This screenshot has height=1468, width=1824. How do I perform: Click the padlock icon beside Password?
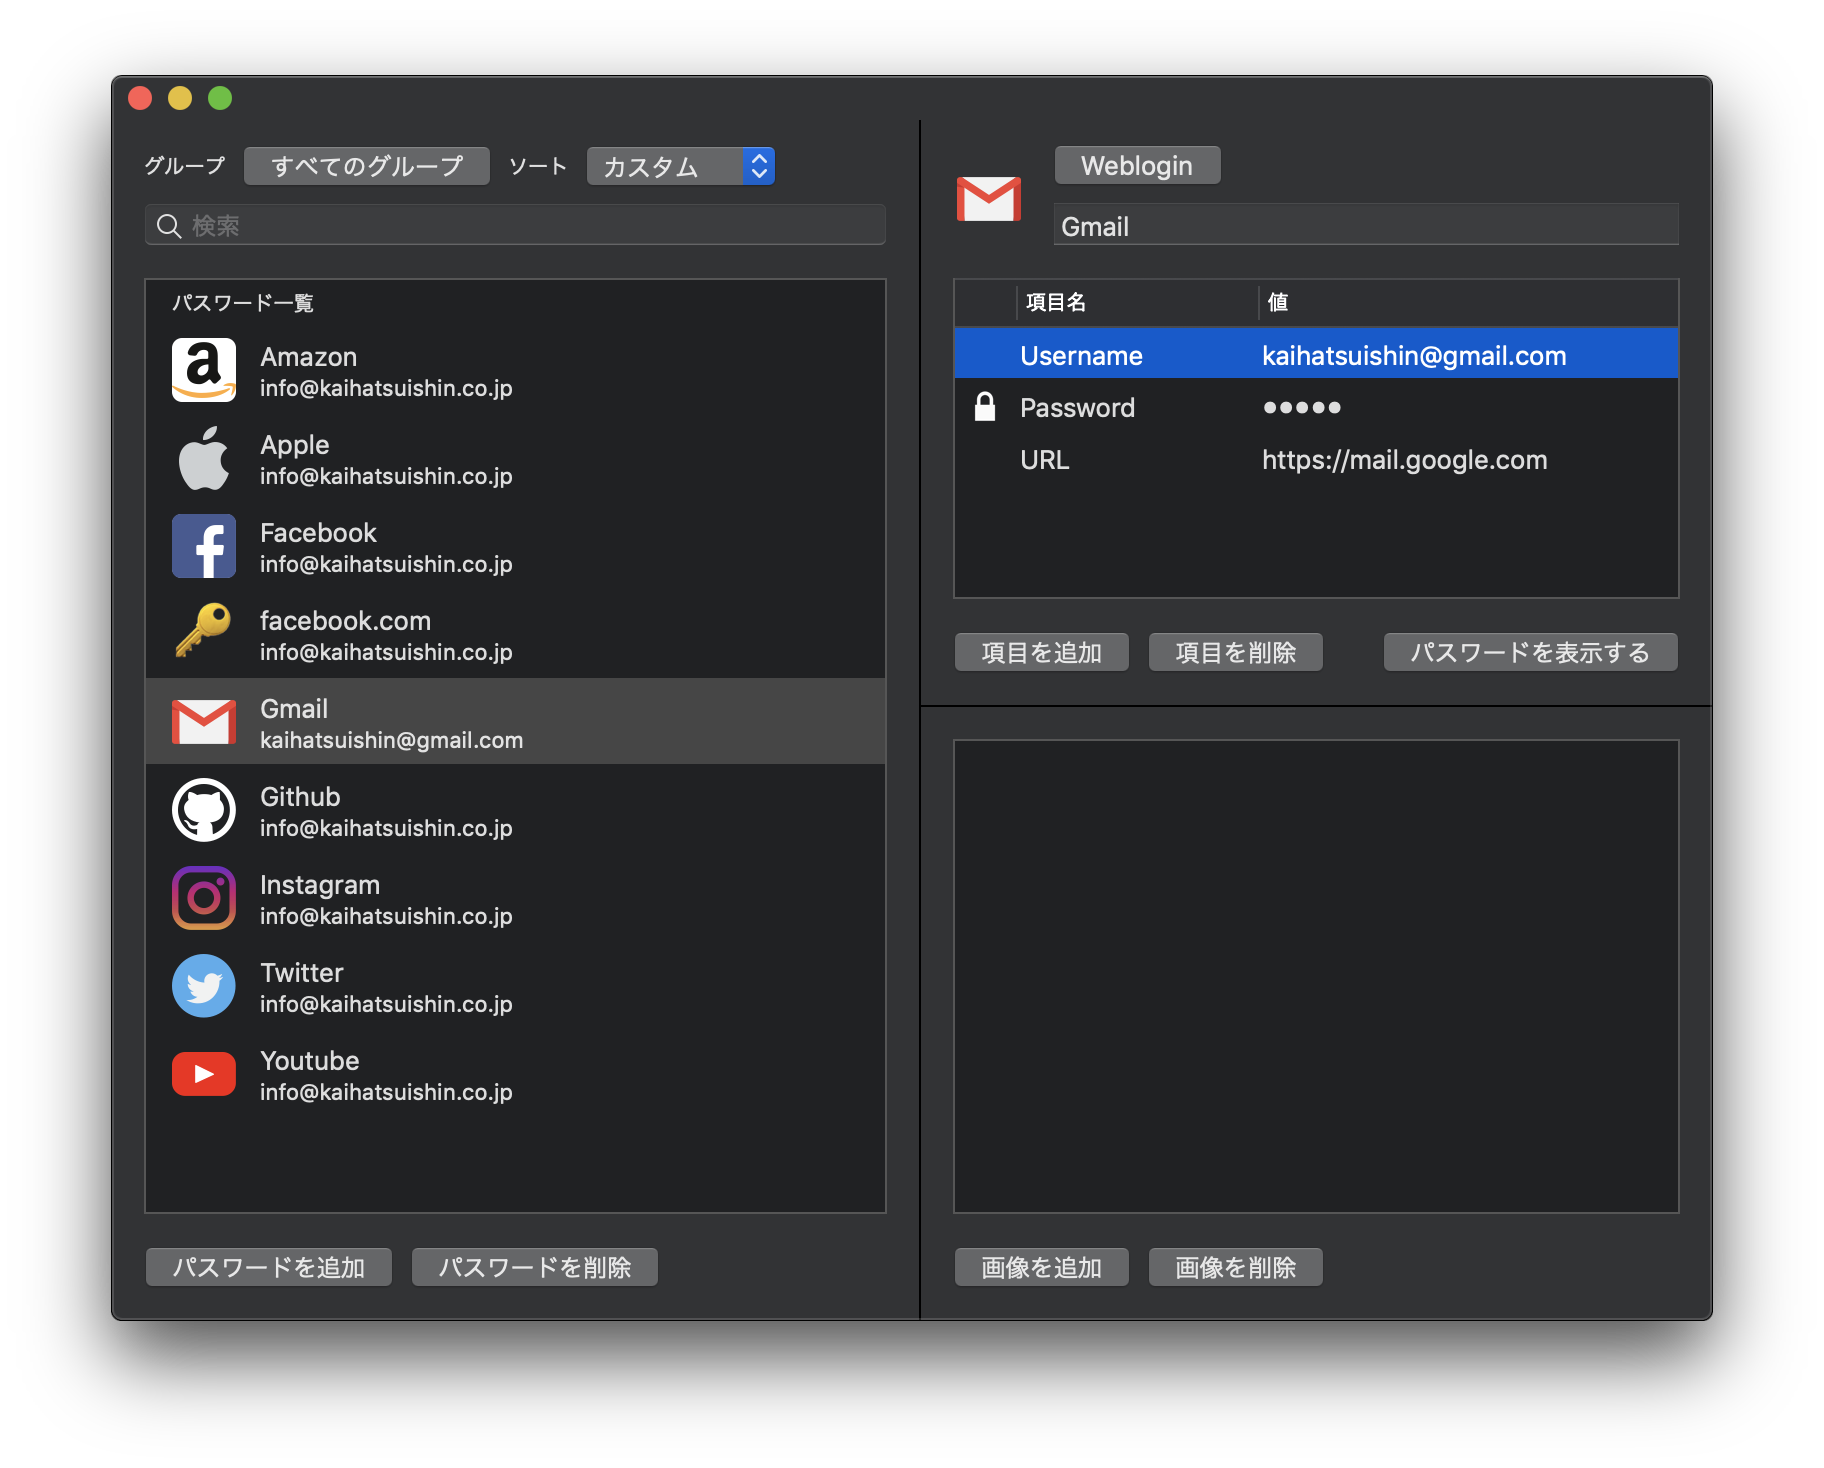pyautogui.click(x=985, y=406)
